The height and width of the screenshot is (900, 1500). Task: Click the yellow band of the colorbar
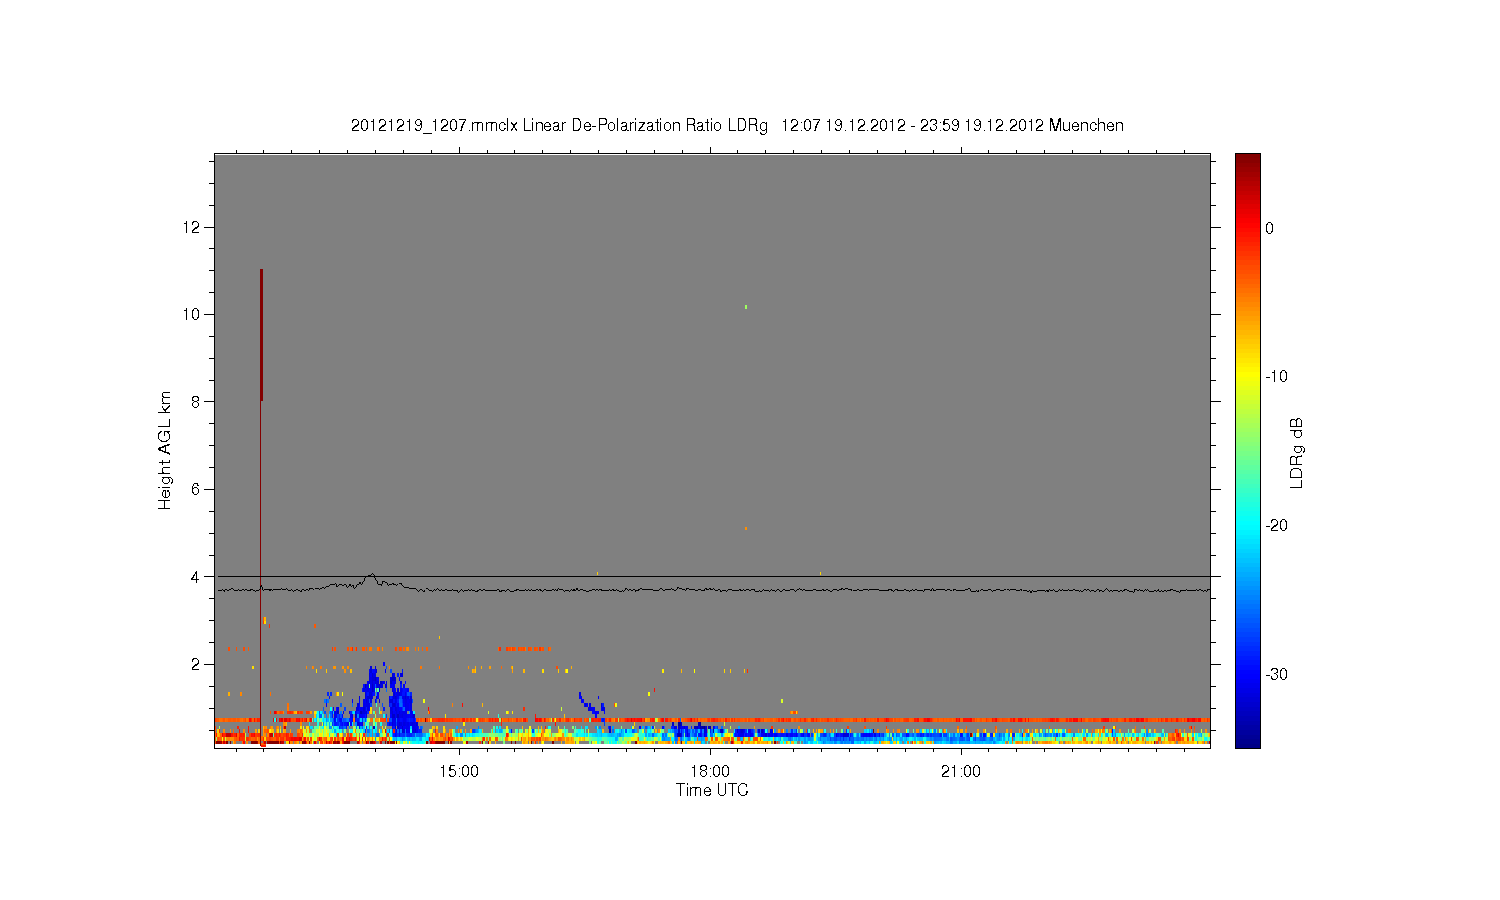1247,377
